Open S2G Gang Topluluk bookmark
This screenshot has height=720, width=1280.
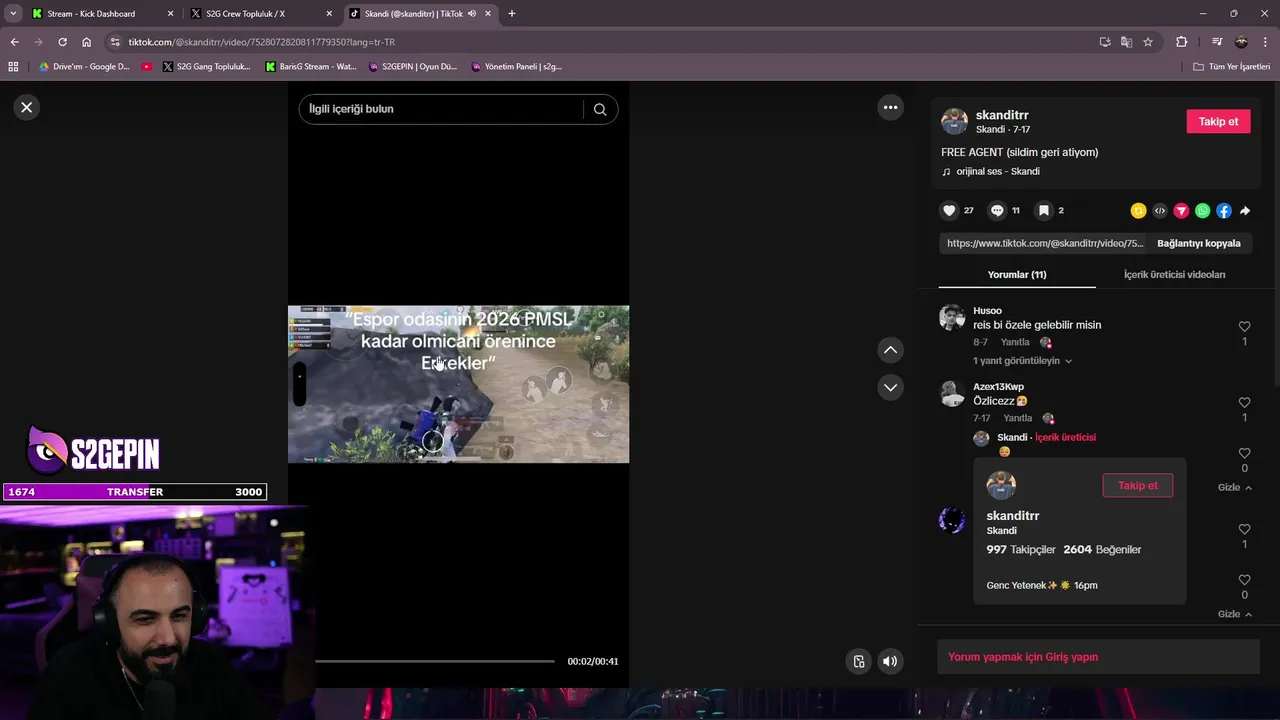point(206,67)
